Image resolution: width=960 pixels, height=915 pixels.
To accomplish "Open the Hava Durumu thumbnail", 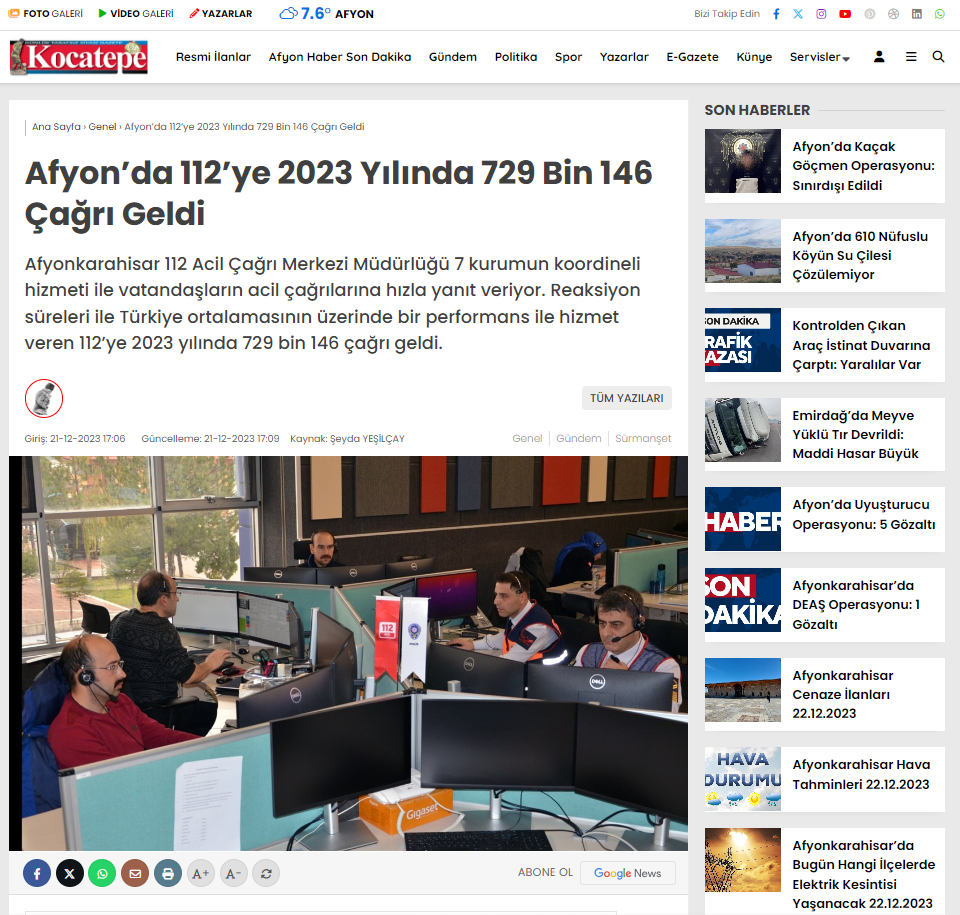I will (x=743, y=779).
